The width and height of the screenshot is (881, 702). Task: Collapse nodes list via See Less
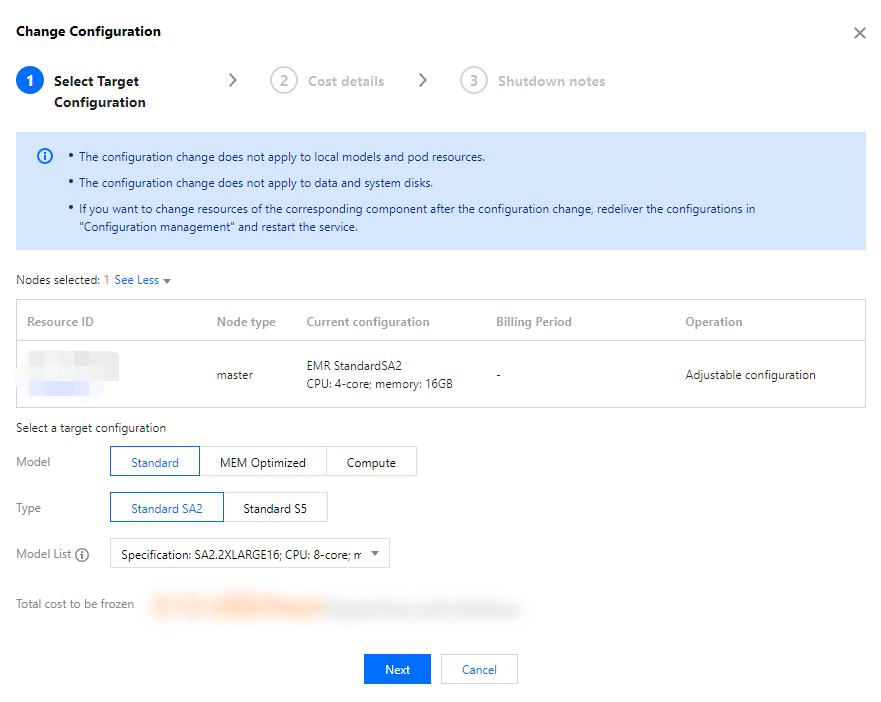[136, 280]
